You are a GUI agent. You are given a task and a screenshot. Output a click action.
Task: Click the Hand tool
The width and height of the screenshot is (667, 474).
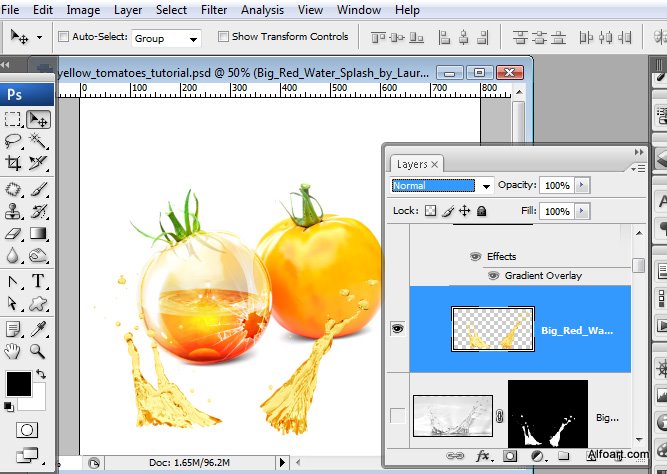pyautogui.click(x=13, y=351)
